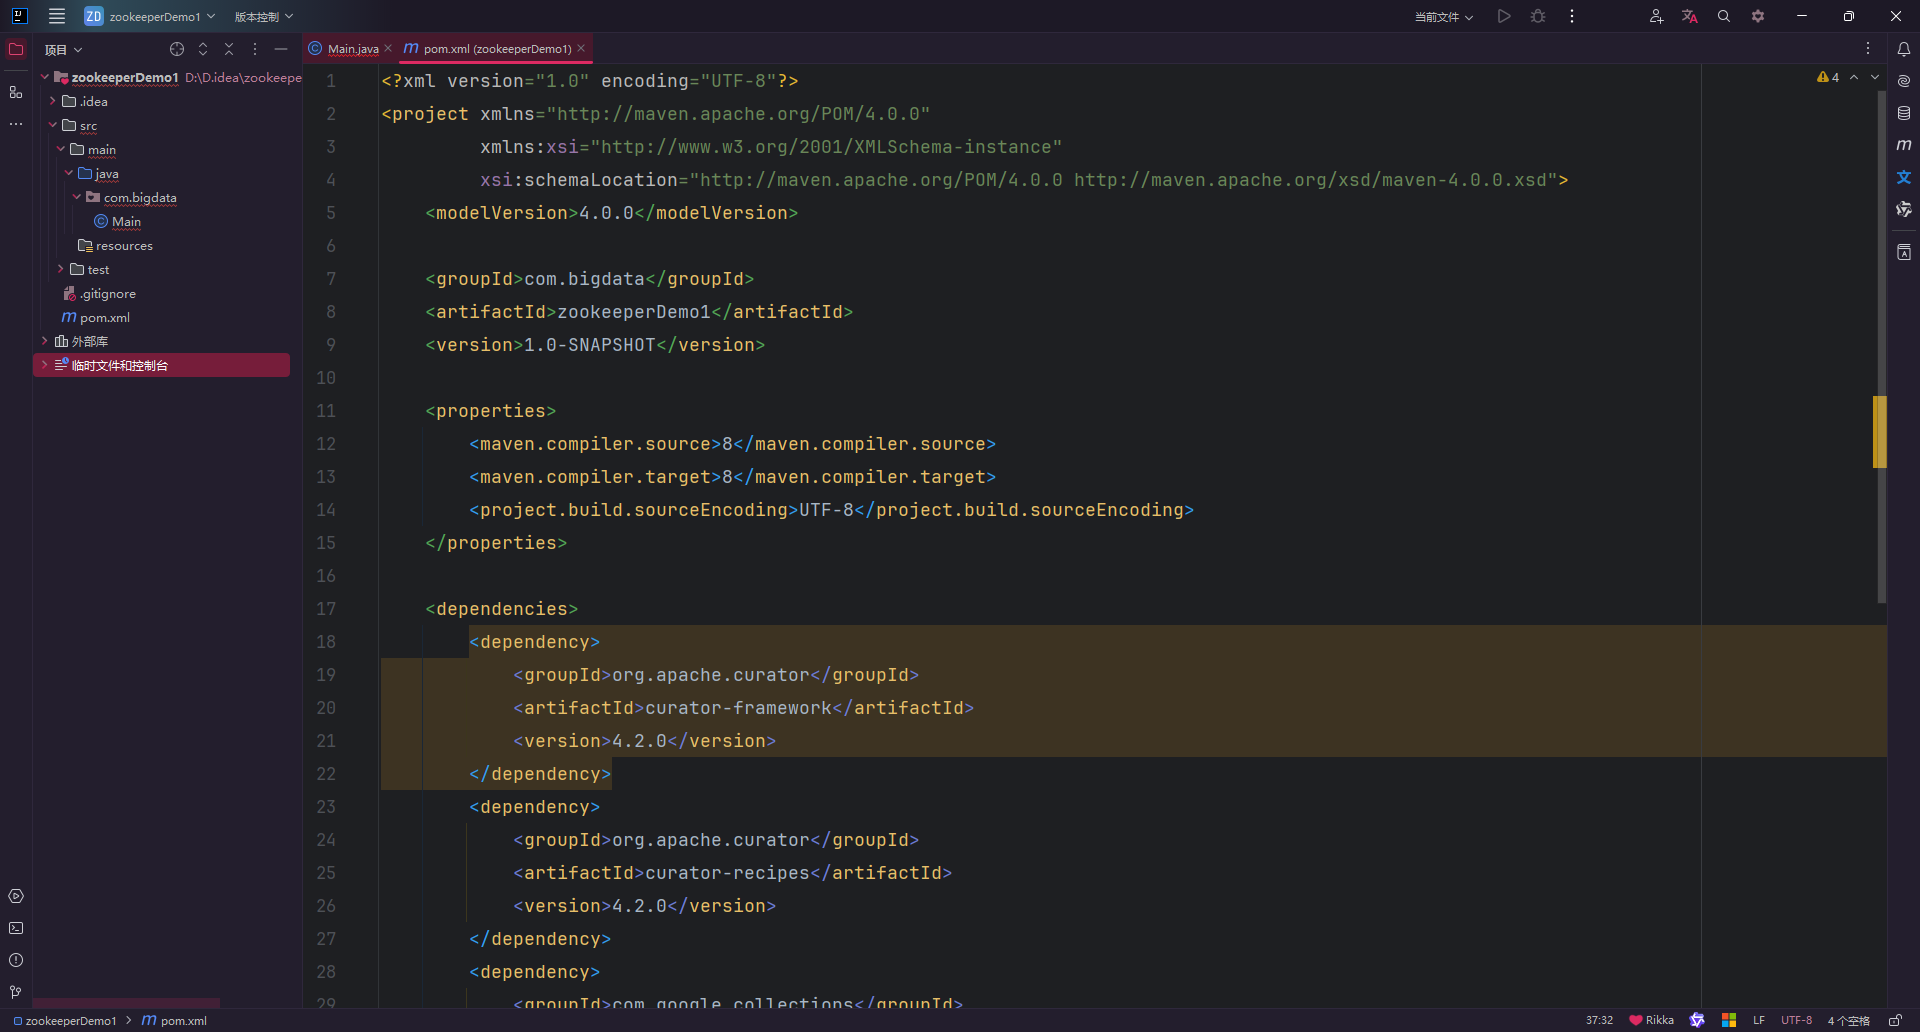Collapse the src folder
This screenshot has width=1920, height=1032.
(53, 125)
